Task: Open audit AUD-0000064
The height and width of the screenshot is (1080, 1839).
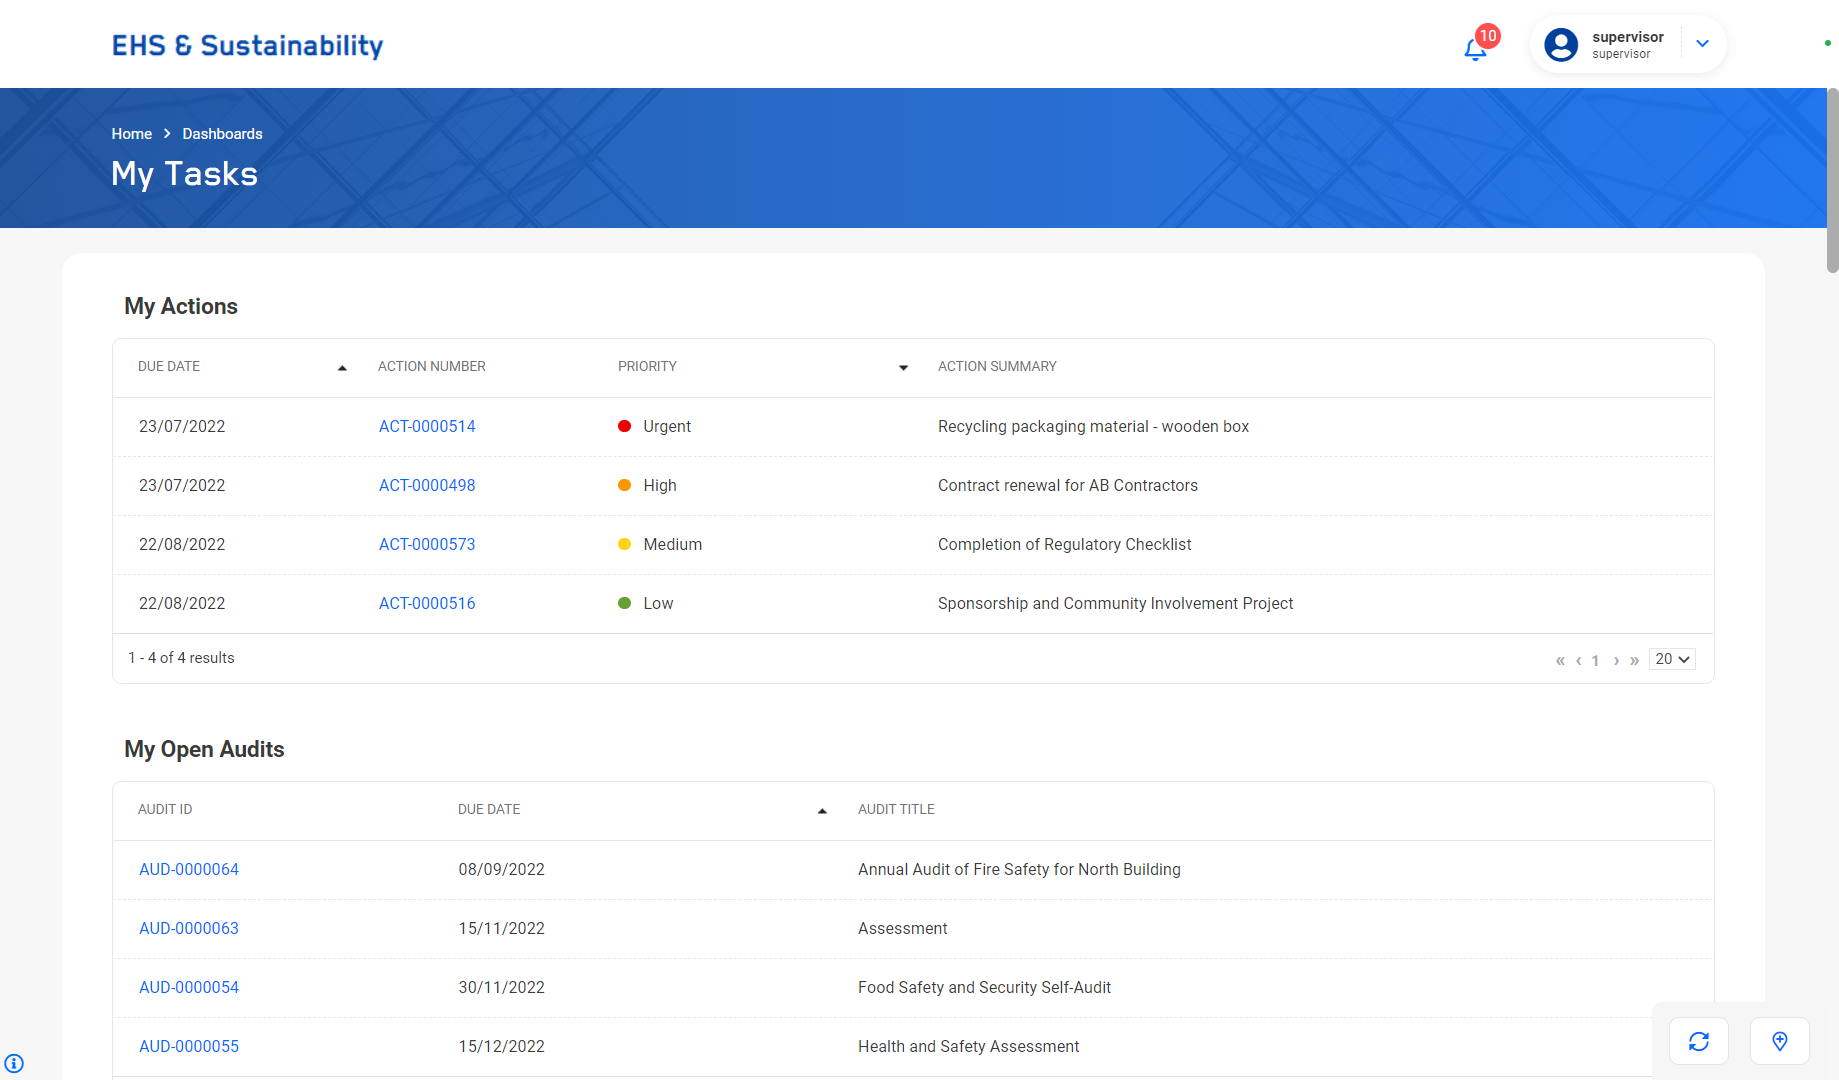Action: coord(188,869)
